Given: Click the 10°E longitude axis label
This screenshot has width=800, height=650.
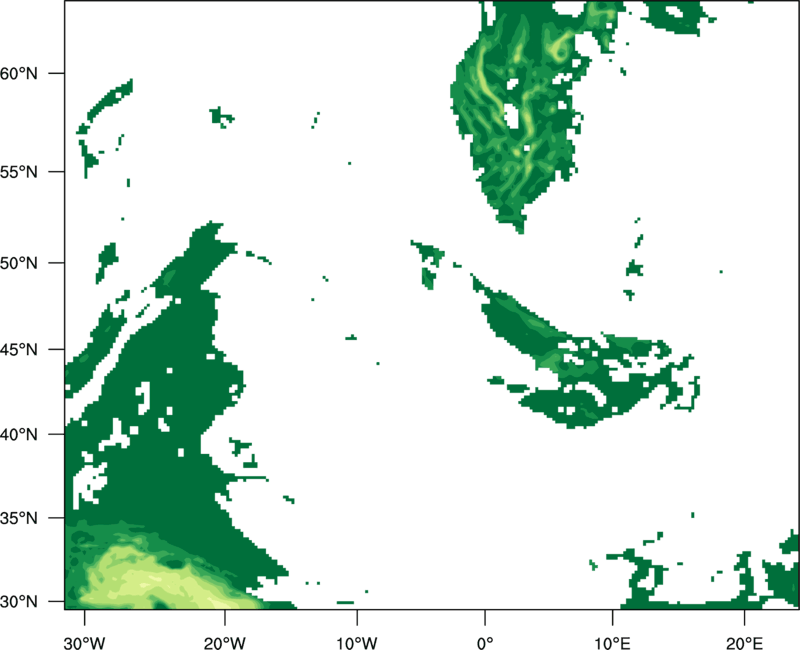Looking at the screenshot, I should pyautogui.click(x=612, y=643).
